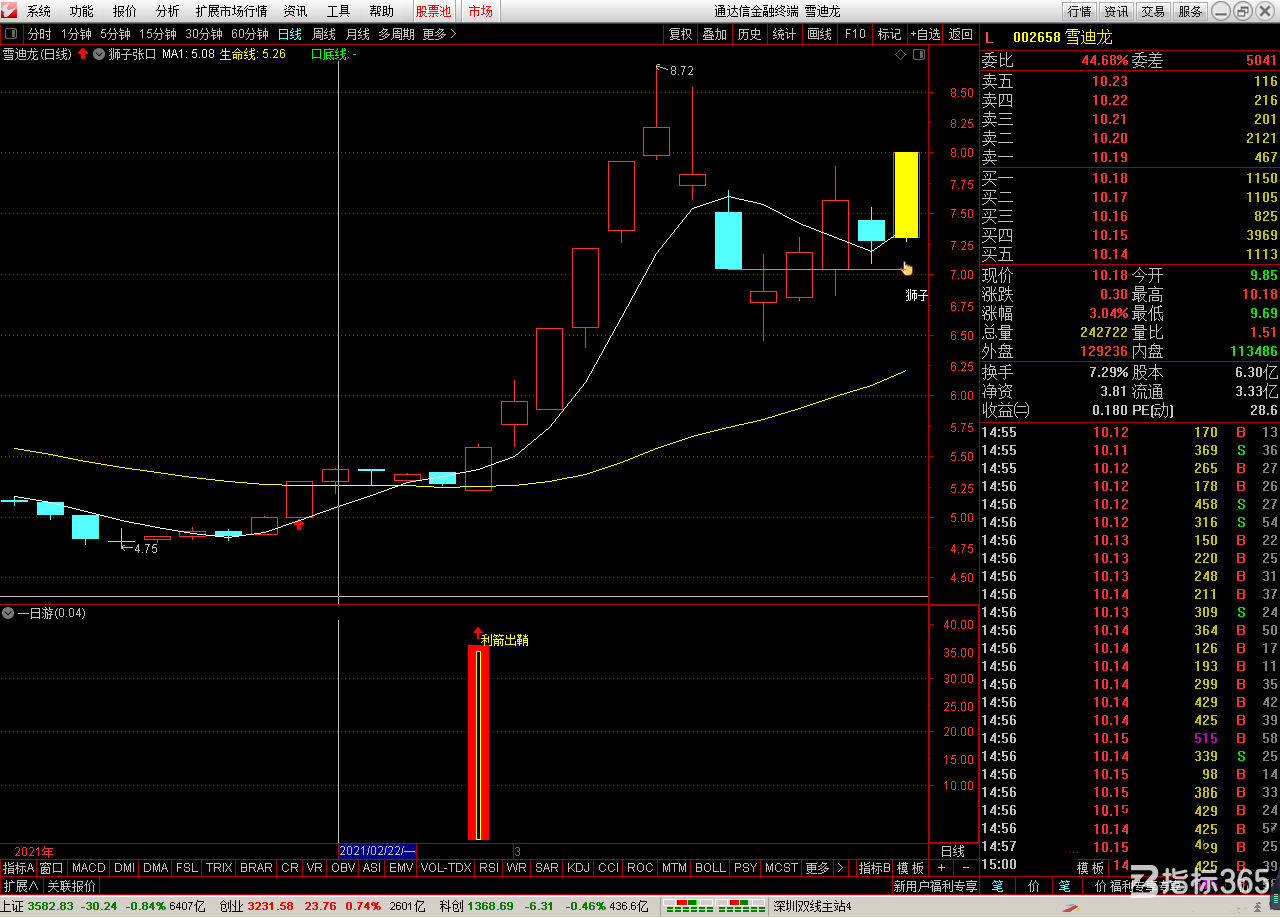The image size is (1280, 918).
Task: Select the 1分钟 period
Action: 76,34
